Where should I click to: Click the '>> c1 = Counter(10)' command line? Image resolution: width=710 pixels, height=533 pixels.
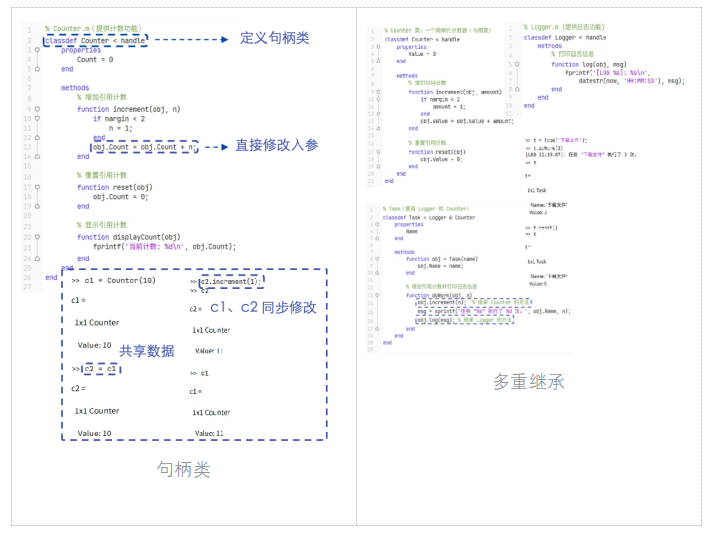(114, 281)
